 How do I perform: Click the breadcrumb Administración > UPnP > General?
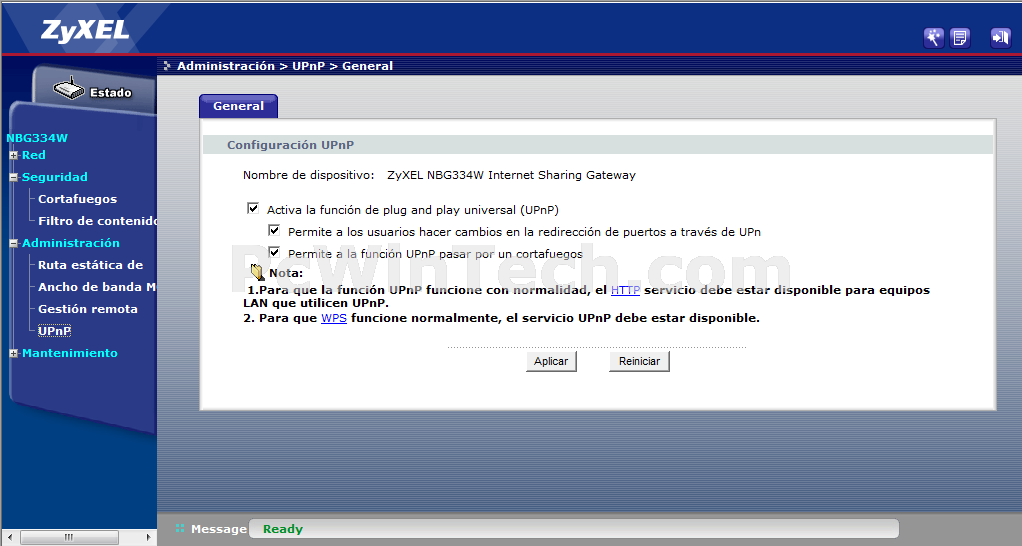pyautogui.click(x=285, y=66)
